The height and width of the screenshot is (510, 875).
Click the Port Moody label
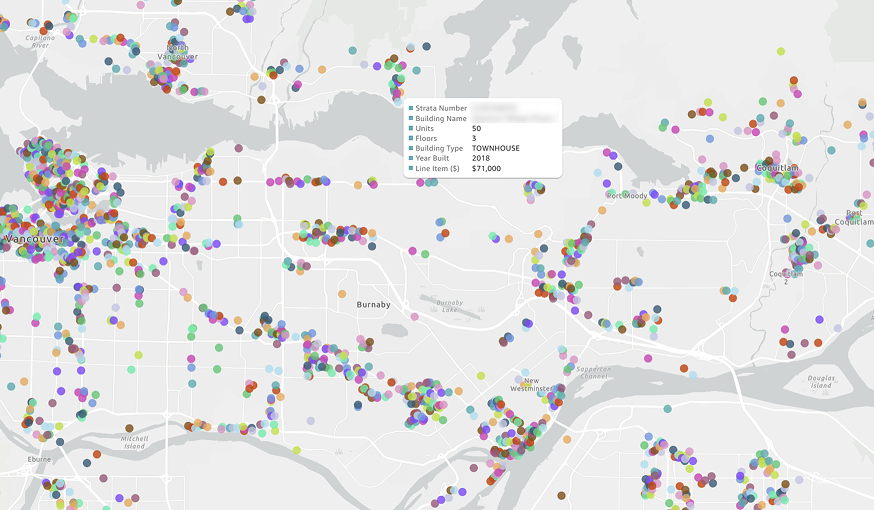coord(627,196)
